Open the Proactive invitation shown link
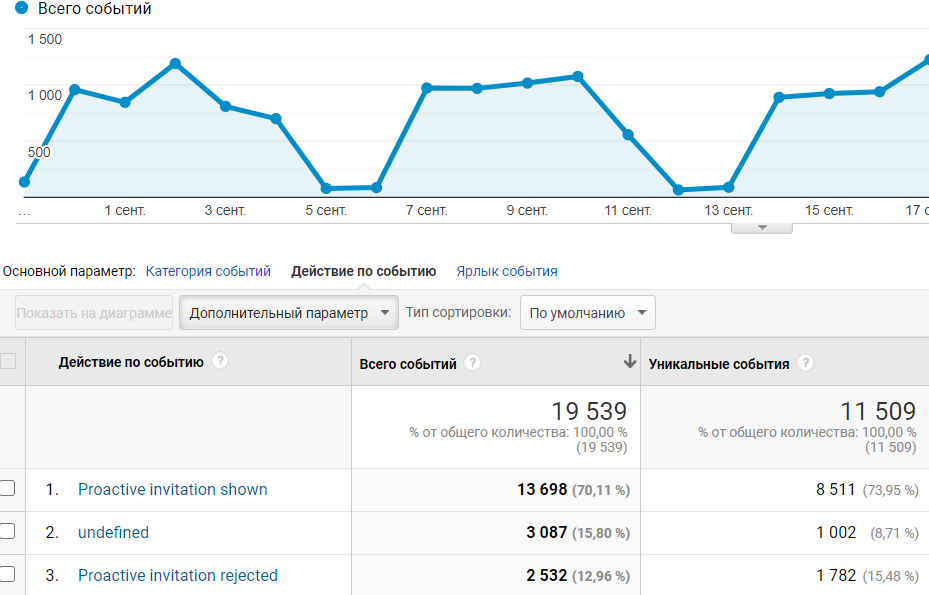Screen dimensions: 929x595 (x=173, y=490)
